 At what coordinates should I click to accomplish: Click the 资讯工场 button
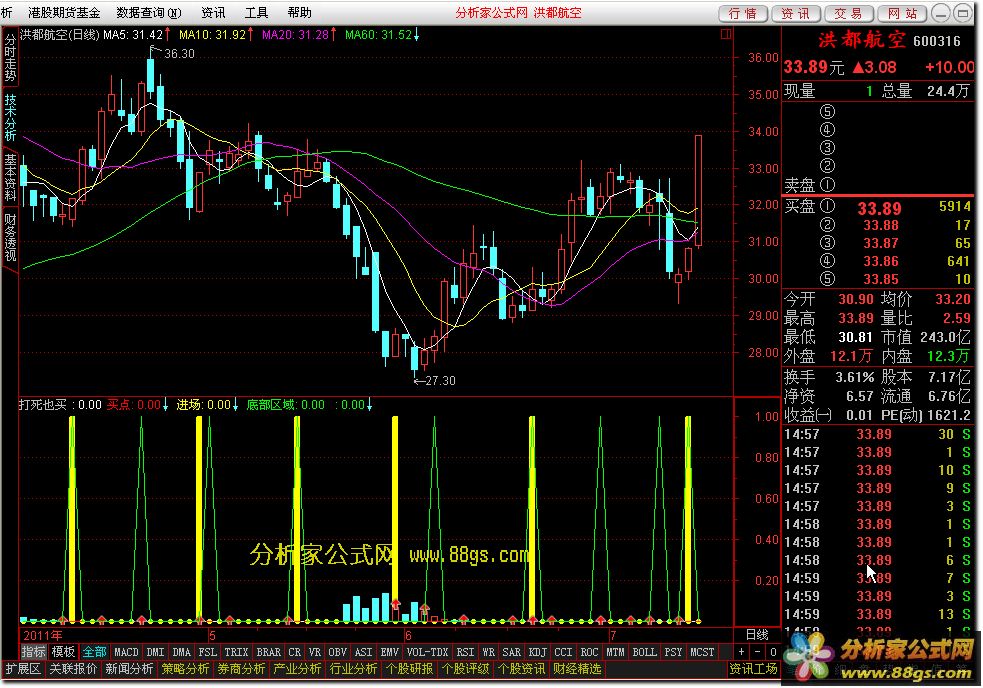point(753,669)
